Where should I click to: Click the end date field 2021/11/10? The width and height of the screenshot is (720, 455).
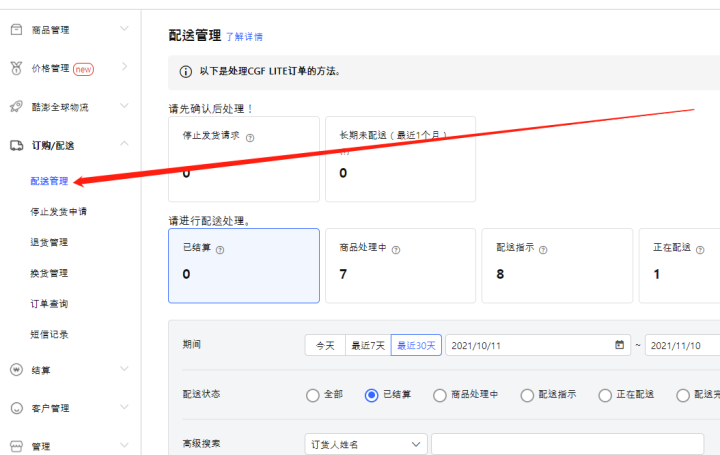pos(683,345)
